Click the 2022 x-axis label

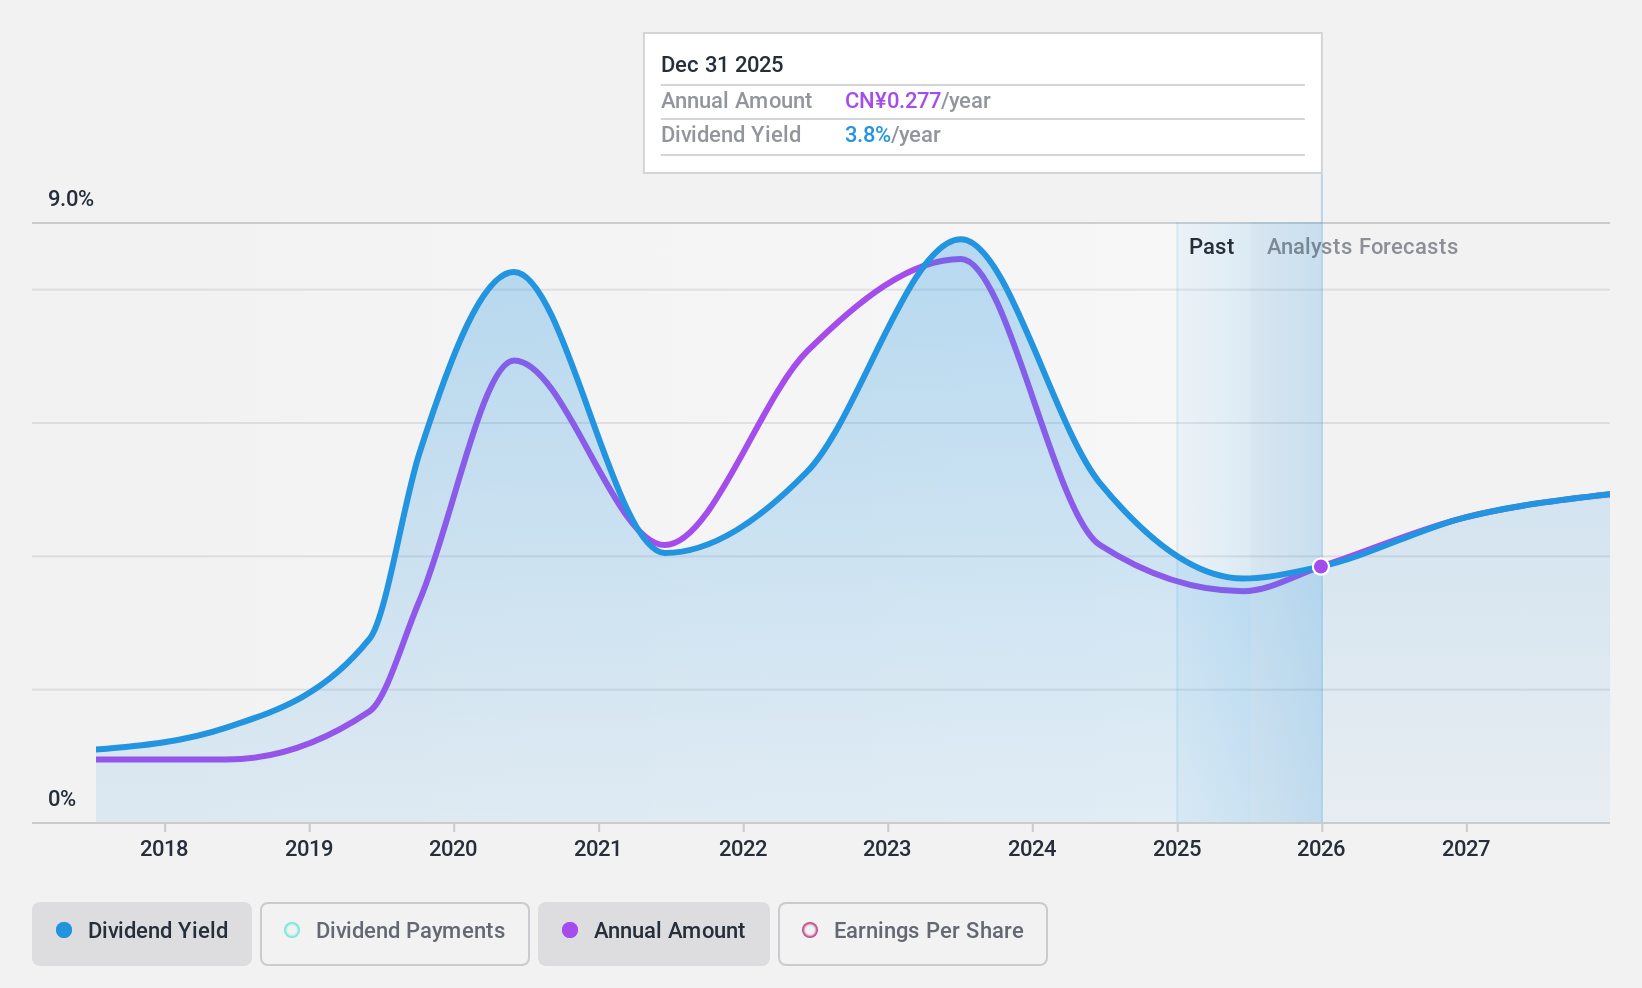tap(743, 849)
